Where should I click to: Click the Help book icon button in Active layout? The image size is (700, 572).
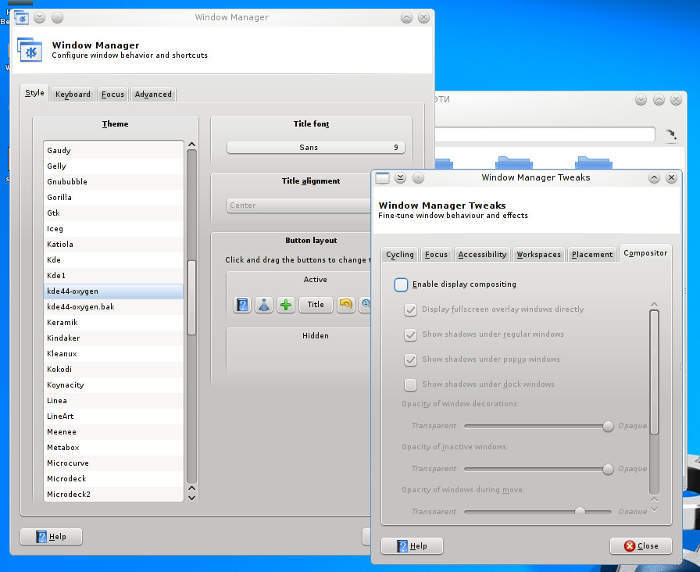click(242, 305)
